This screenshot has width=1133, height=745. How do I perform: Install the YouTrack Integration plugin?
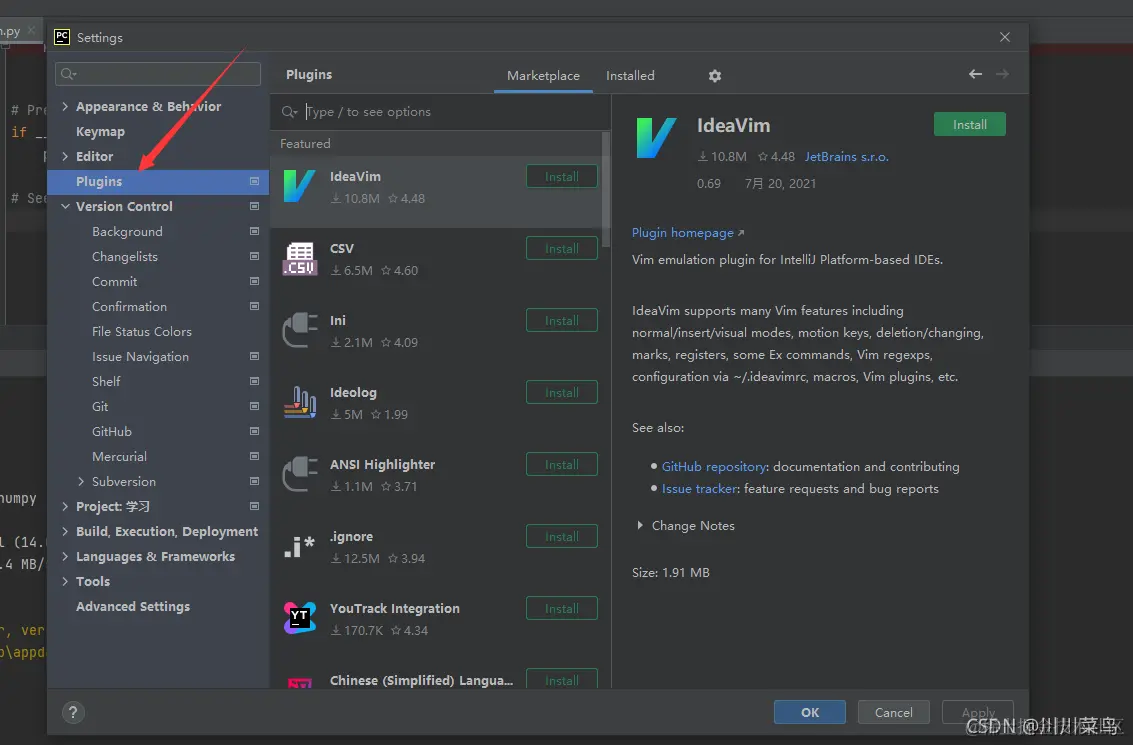[x=561, y=608]
